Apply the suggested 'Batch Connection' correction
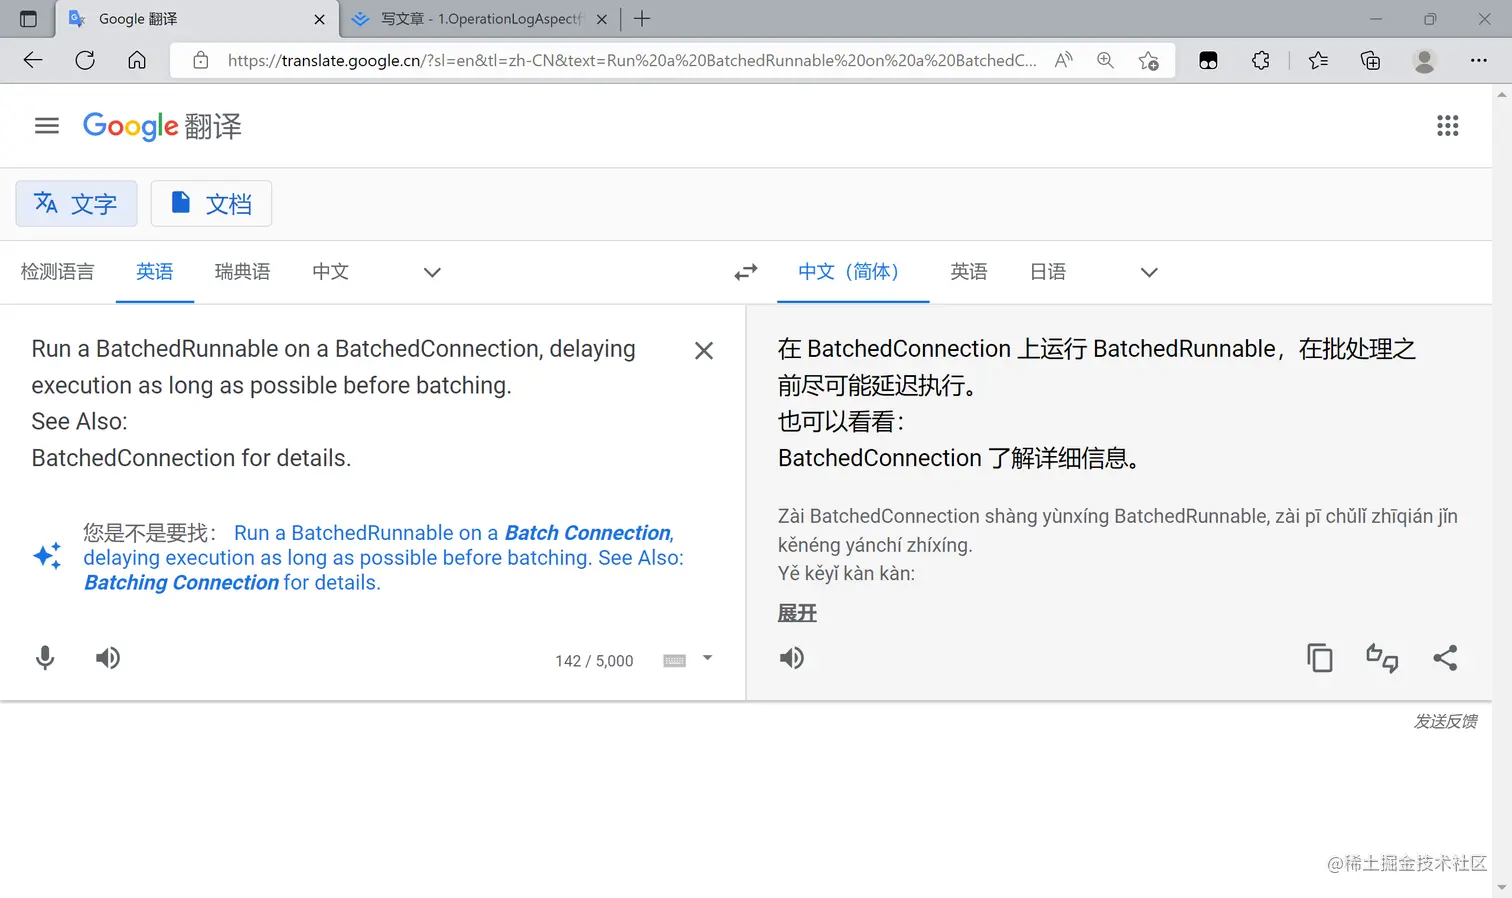This screenshot has height=898, width=1512. click(x=383, y=558)
